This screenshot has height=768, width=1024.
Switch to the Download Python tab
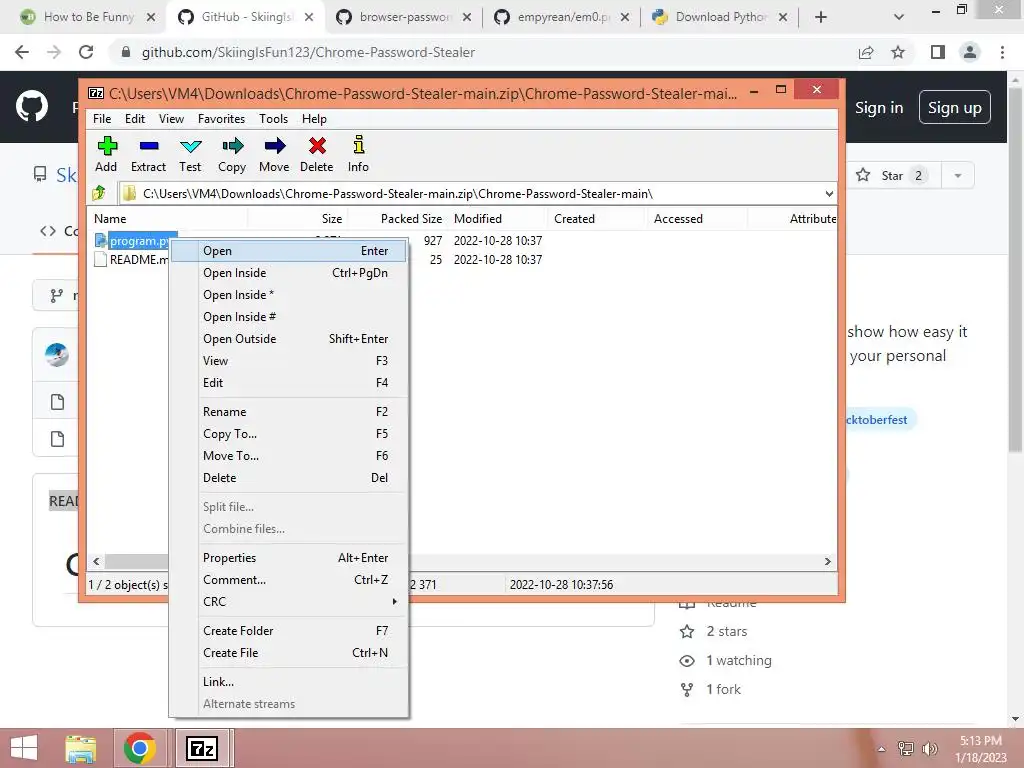click(x=720, y=17)
